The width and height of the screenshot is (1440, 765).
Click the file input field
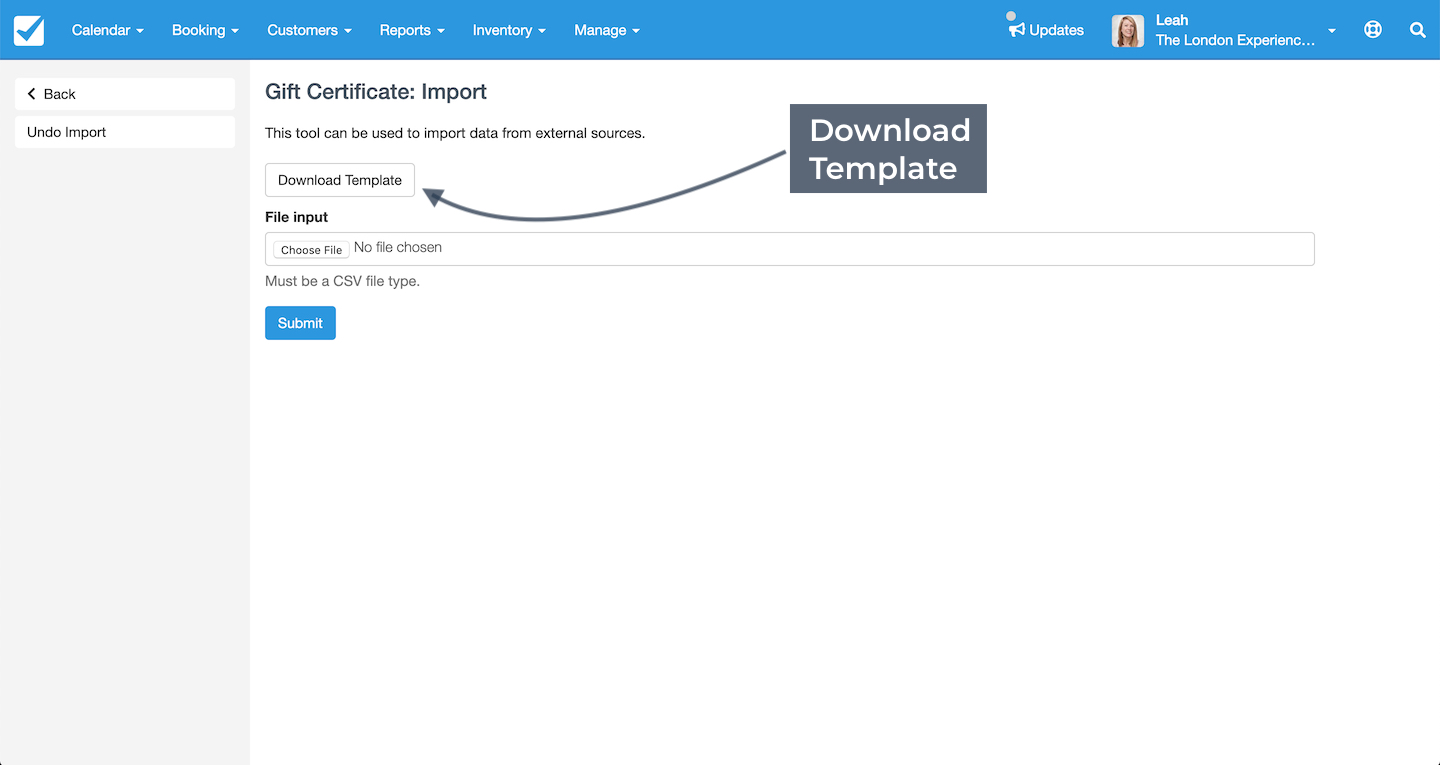coord(789,249)
